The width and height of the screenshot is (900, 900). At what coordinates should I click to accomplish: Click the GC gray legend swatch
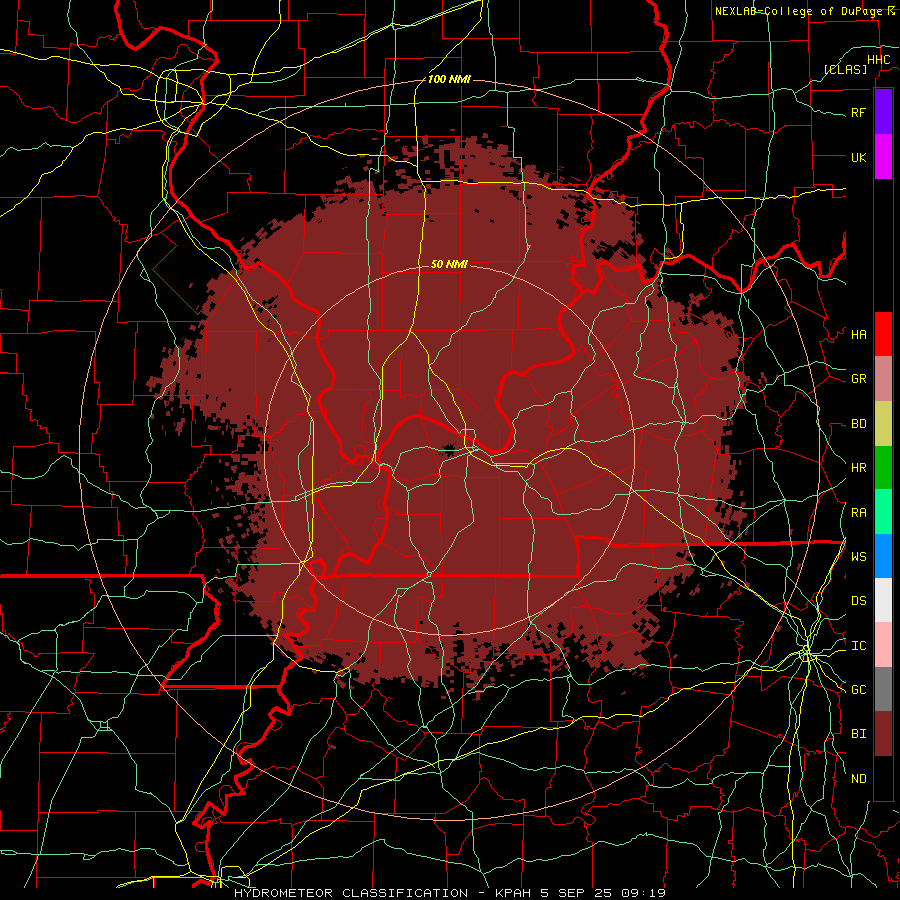883,689
